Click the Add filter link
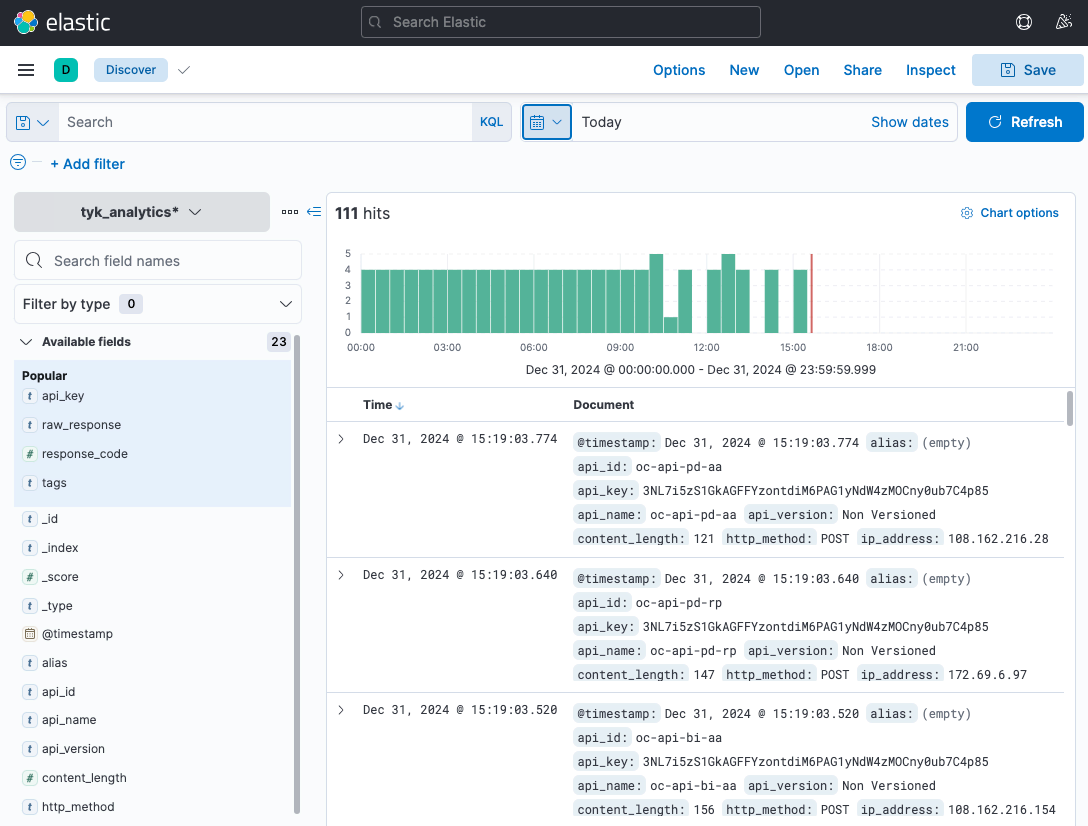Image resolution: width=1088 pixels, height=826 pixels. pyautogui.click(x=87, y=163)
